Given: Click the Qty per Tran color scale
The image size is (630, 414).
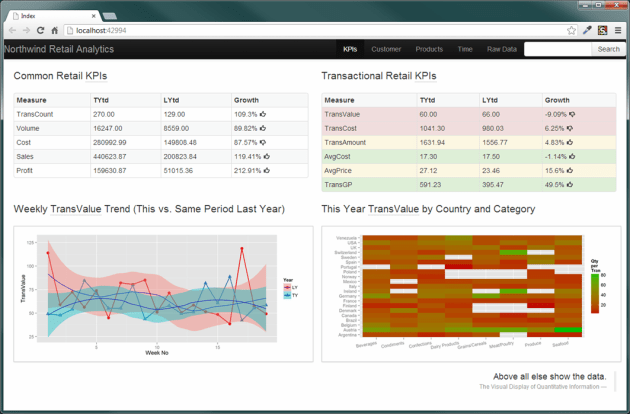Looking at the screenshot, I should coord(595,293).
